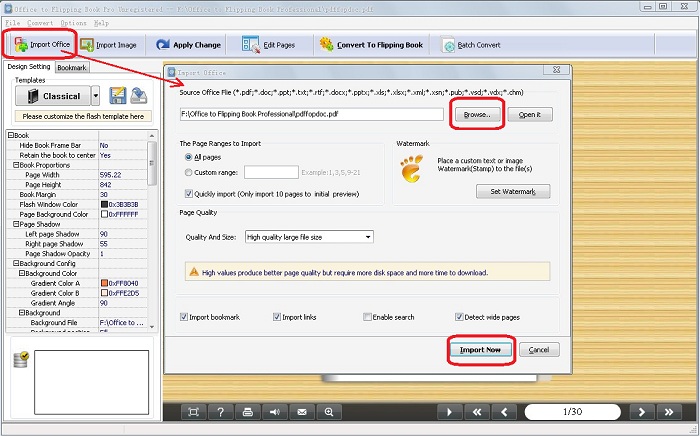The image size is (700, 436).
Task: Click the Custom range input field
Action: 271,172
